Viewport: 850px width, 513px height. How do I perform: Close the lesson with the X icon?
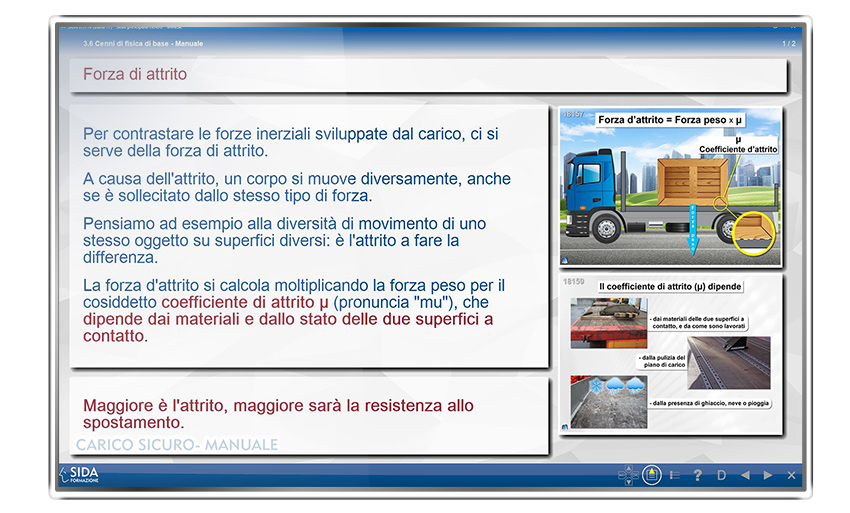point(791,475)
